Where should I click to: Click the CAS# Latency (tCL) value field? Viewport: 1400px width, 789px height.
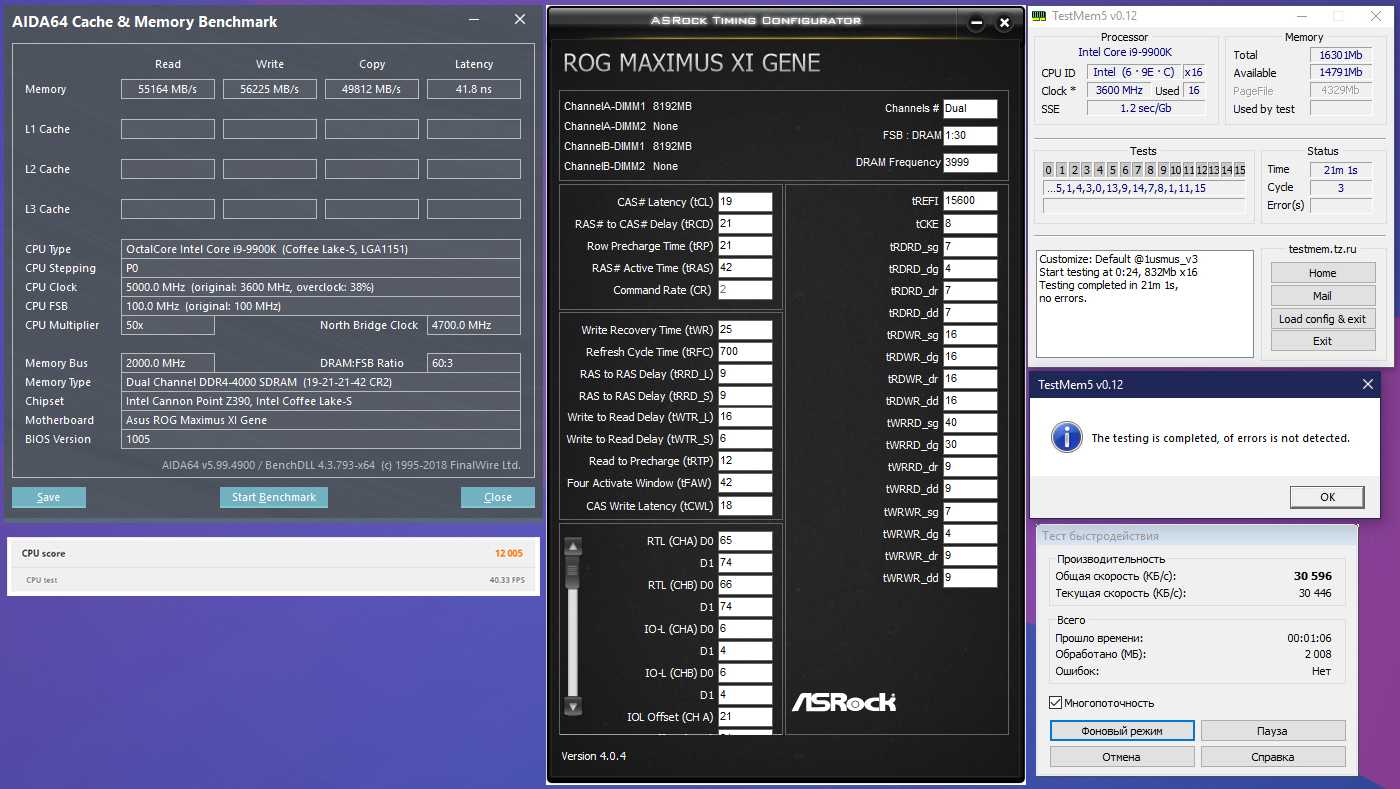[x=745, y=202]
